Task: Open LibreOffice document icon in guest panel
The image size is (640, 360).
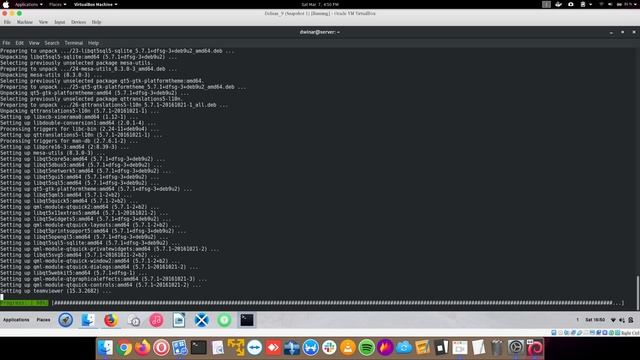Action: click(x=179, y=320)
